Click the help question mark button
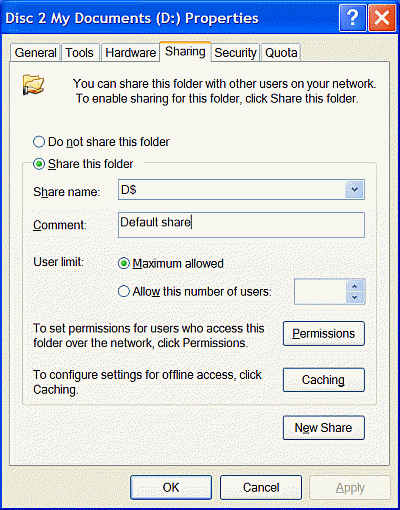 (353, 18)
